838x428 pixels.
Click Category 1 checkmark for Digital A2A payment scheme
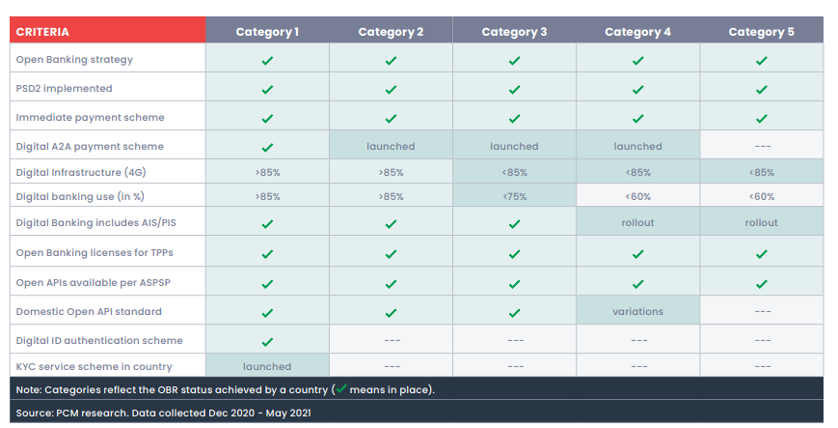pos(267,147)
